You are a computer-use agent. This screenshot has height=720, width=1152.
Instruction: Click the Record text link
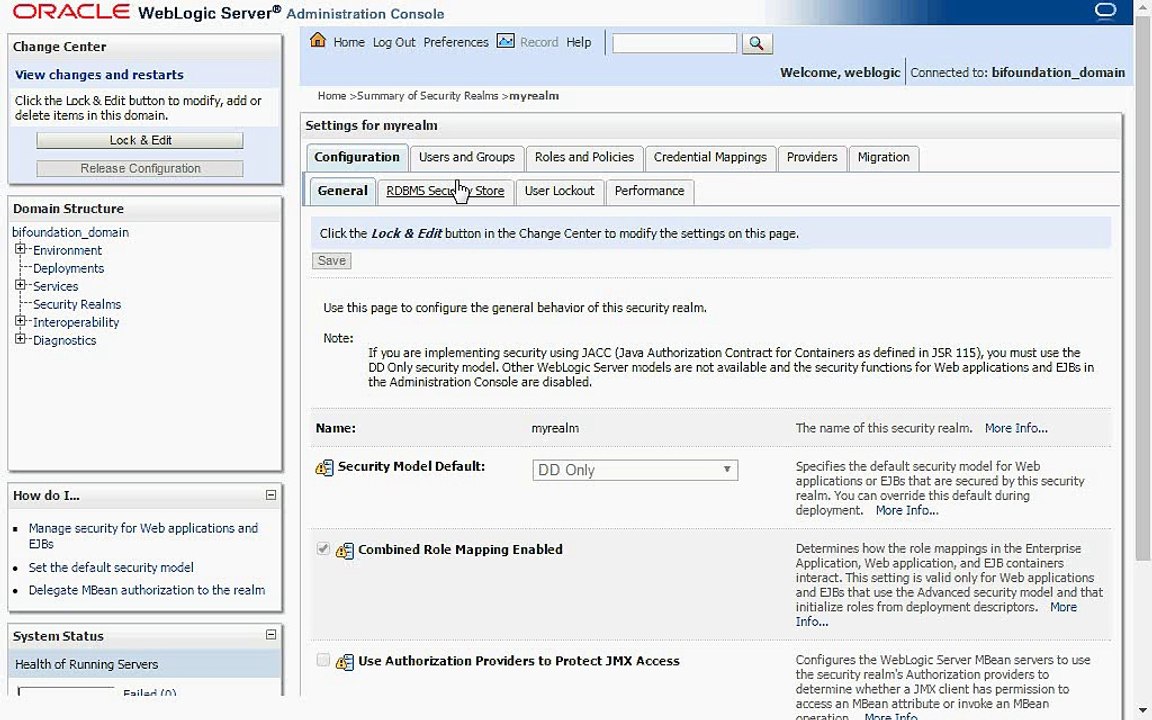(539, 43)
